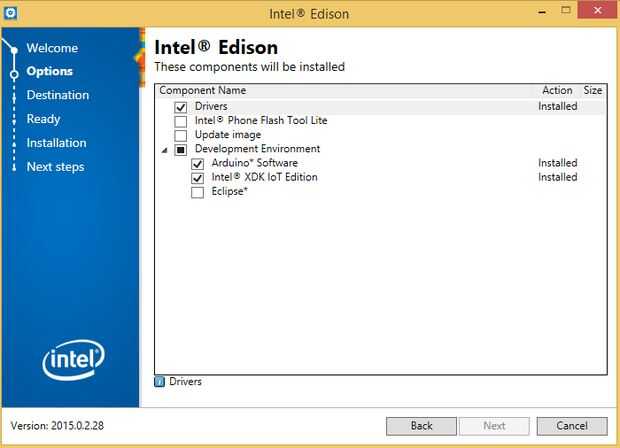This screenshot has height=448, width=620.
Task: Click the installer app icon in title bar
Action: click(x=12, y=13)
